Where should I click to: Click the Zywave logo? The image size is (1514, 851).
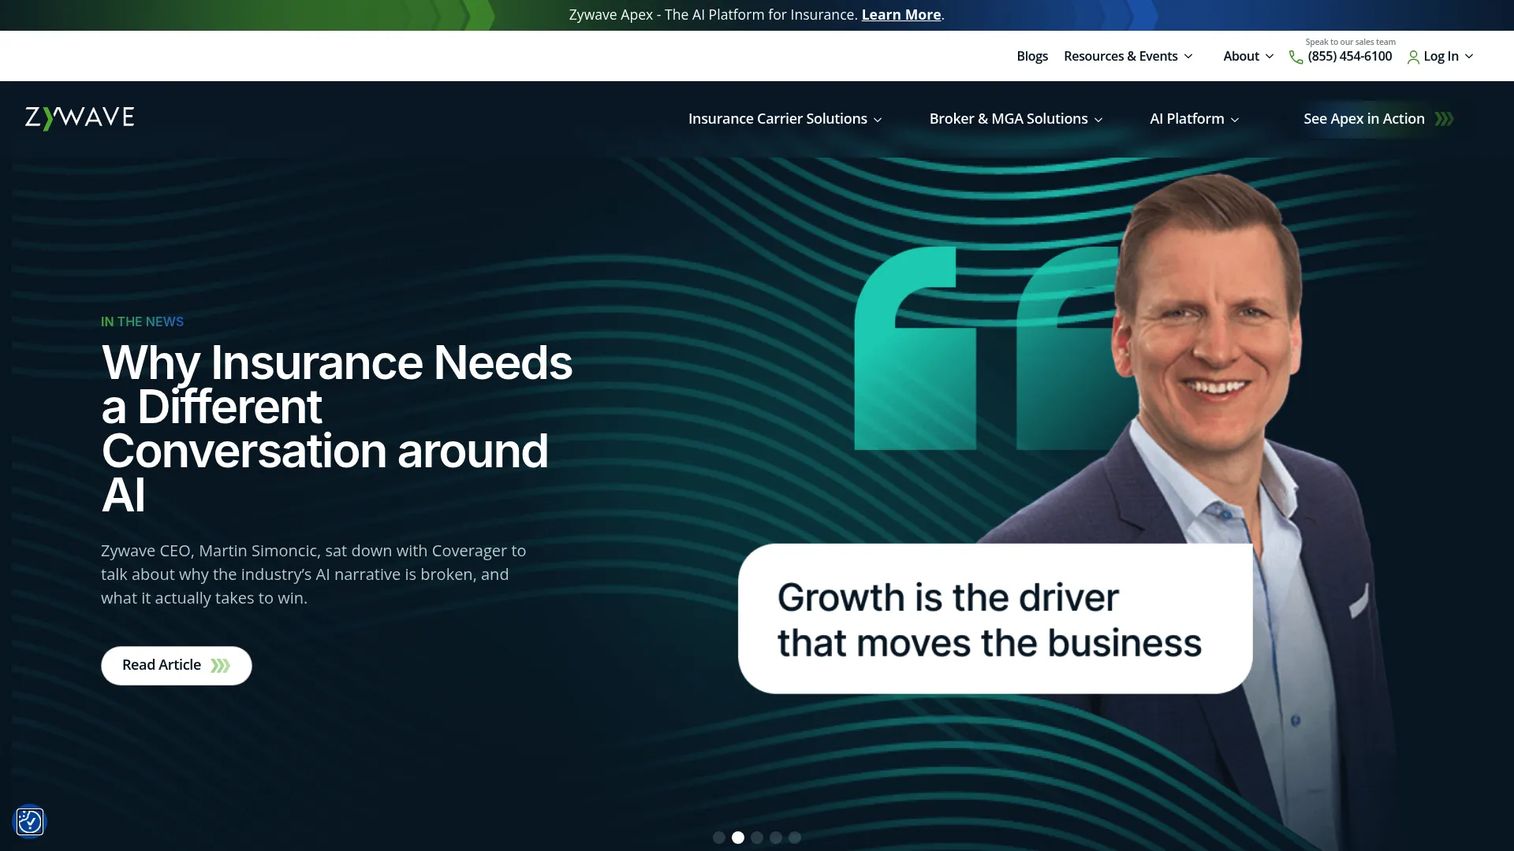point(80,118)
